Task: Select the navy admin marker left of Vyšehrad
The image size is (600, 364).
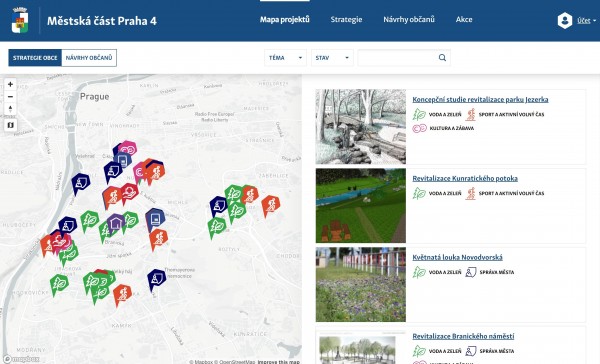Action: [81, 183]
